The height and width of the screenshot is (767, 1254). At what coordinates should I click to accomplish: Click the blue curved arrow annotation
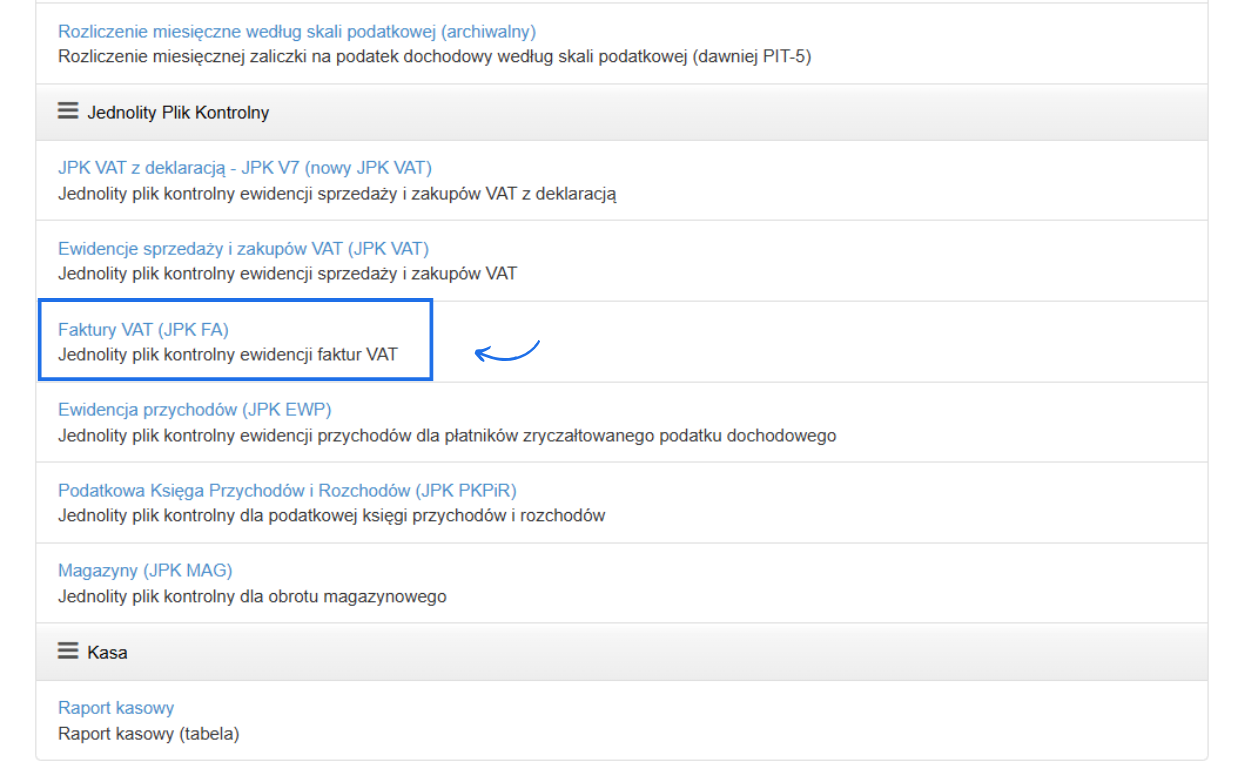[507, 350]
